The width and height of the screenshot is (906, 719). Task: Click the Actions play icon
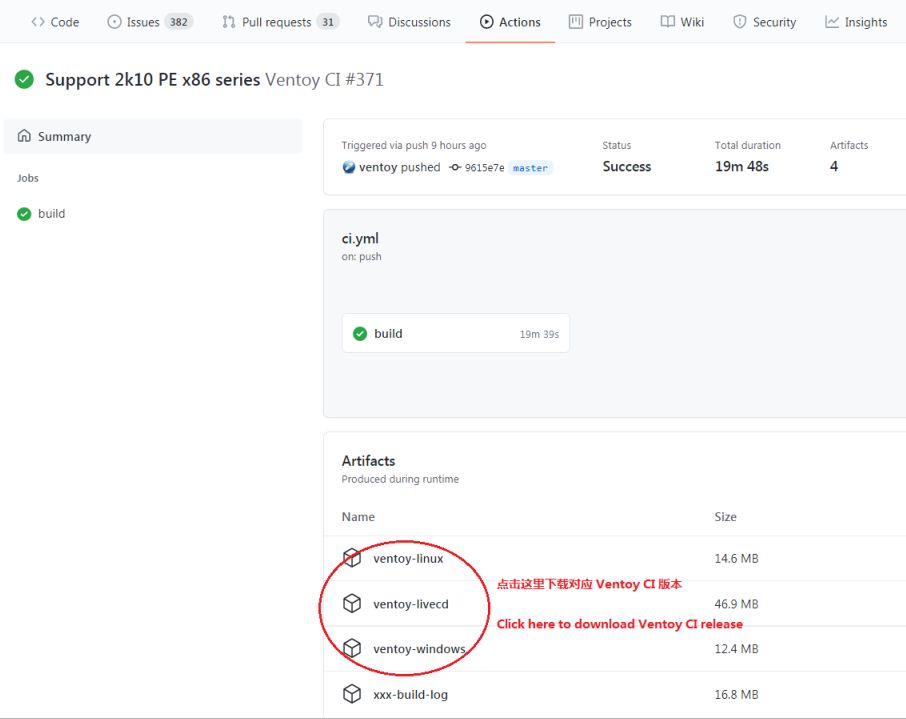click(487, 22)
